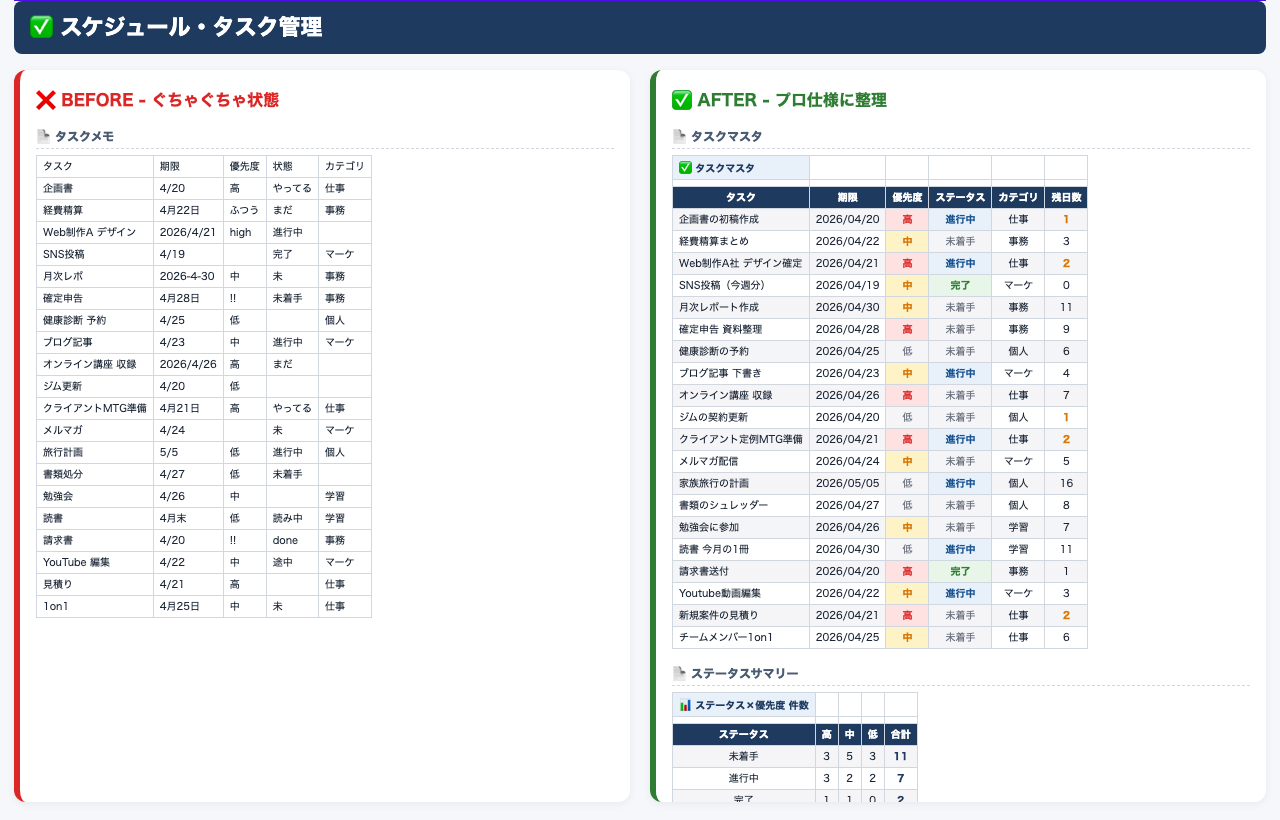The image size is (1280, 820).
Task: Click the 読書 今月の1冊 task cell
Action: [741, 549]
